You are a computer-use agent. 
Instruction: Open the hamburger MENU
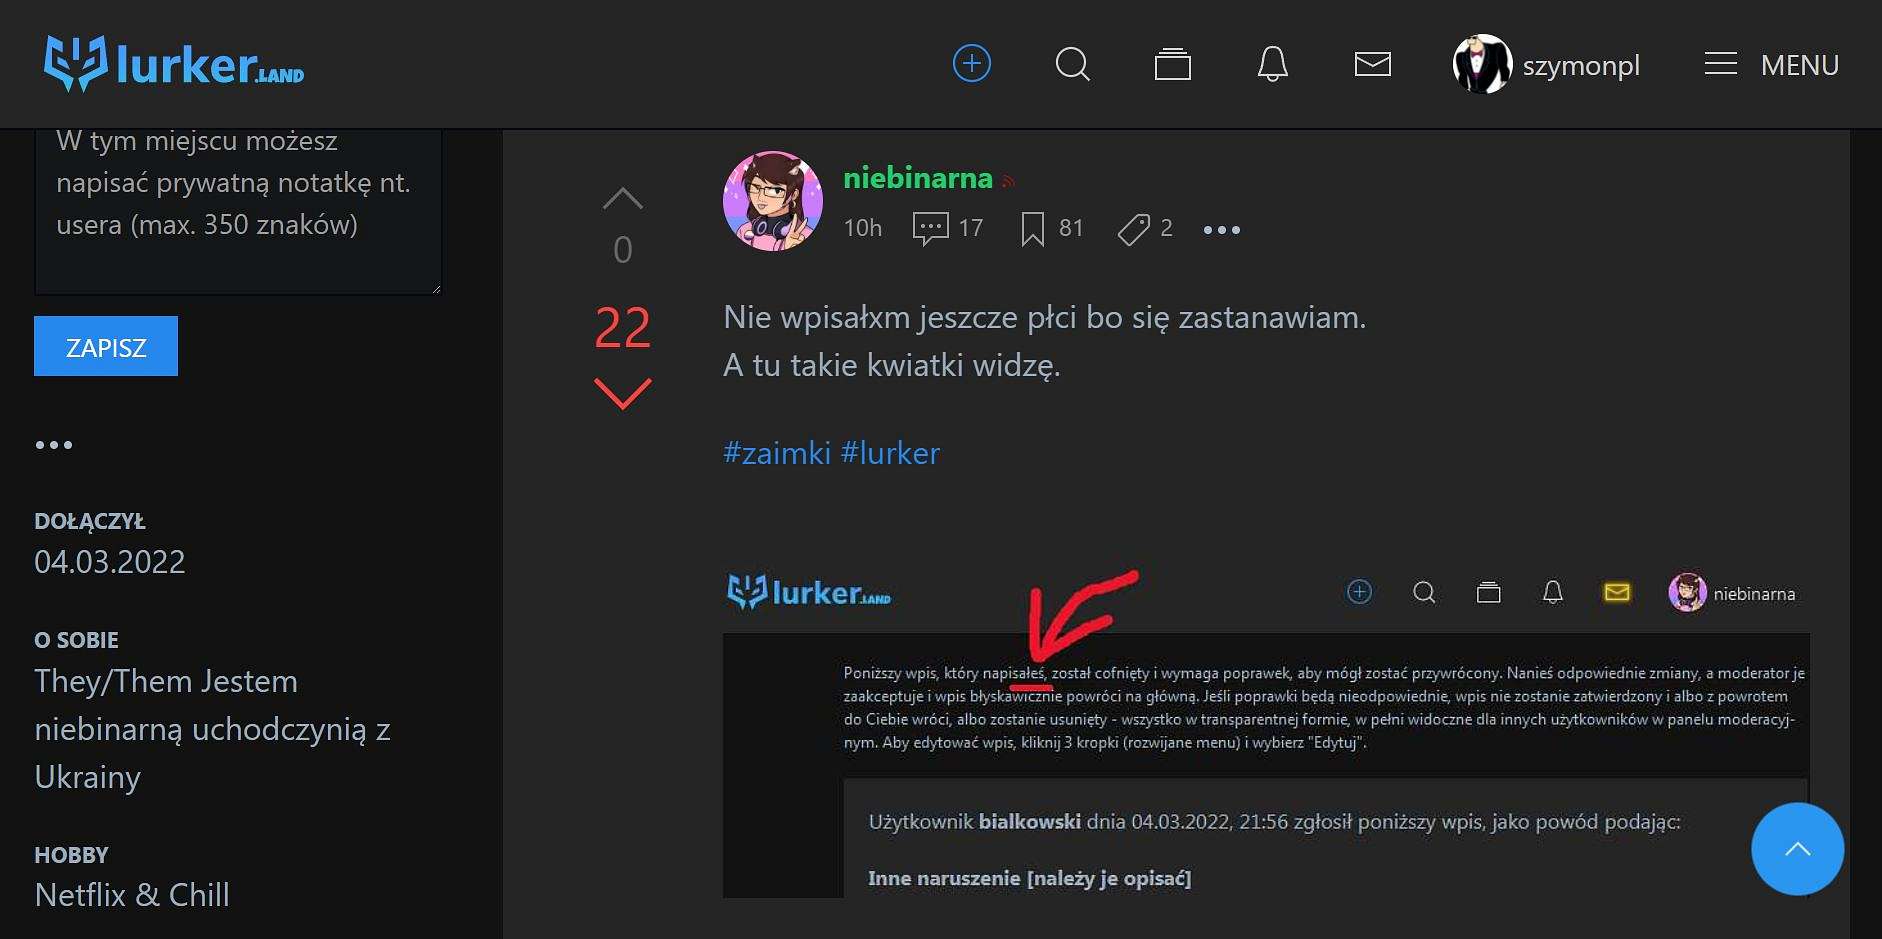point(1771,65)
